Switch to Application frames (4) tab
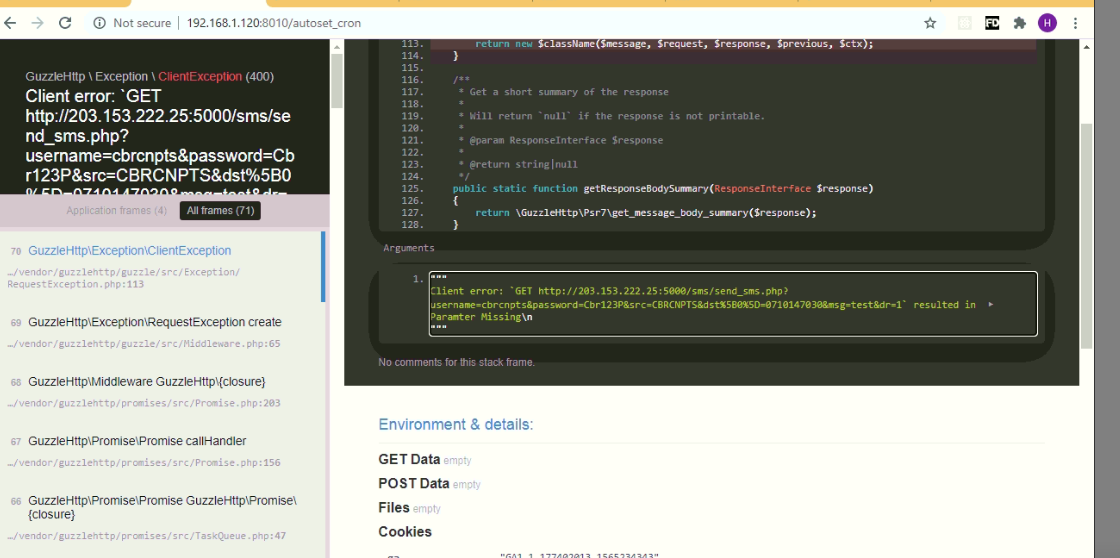Viewport: 1120px width, 558px height. point(116,210)
